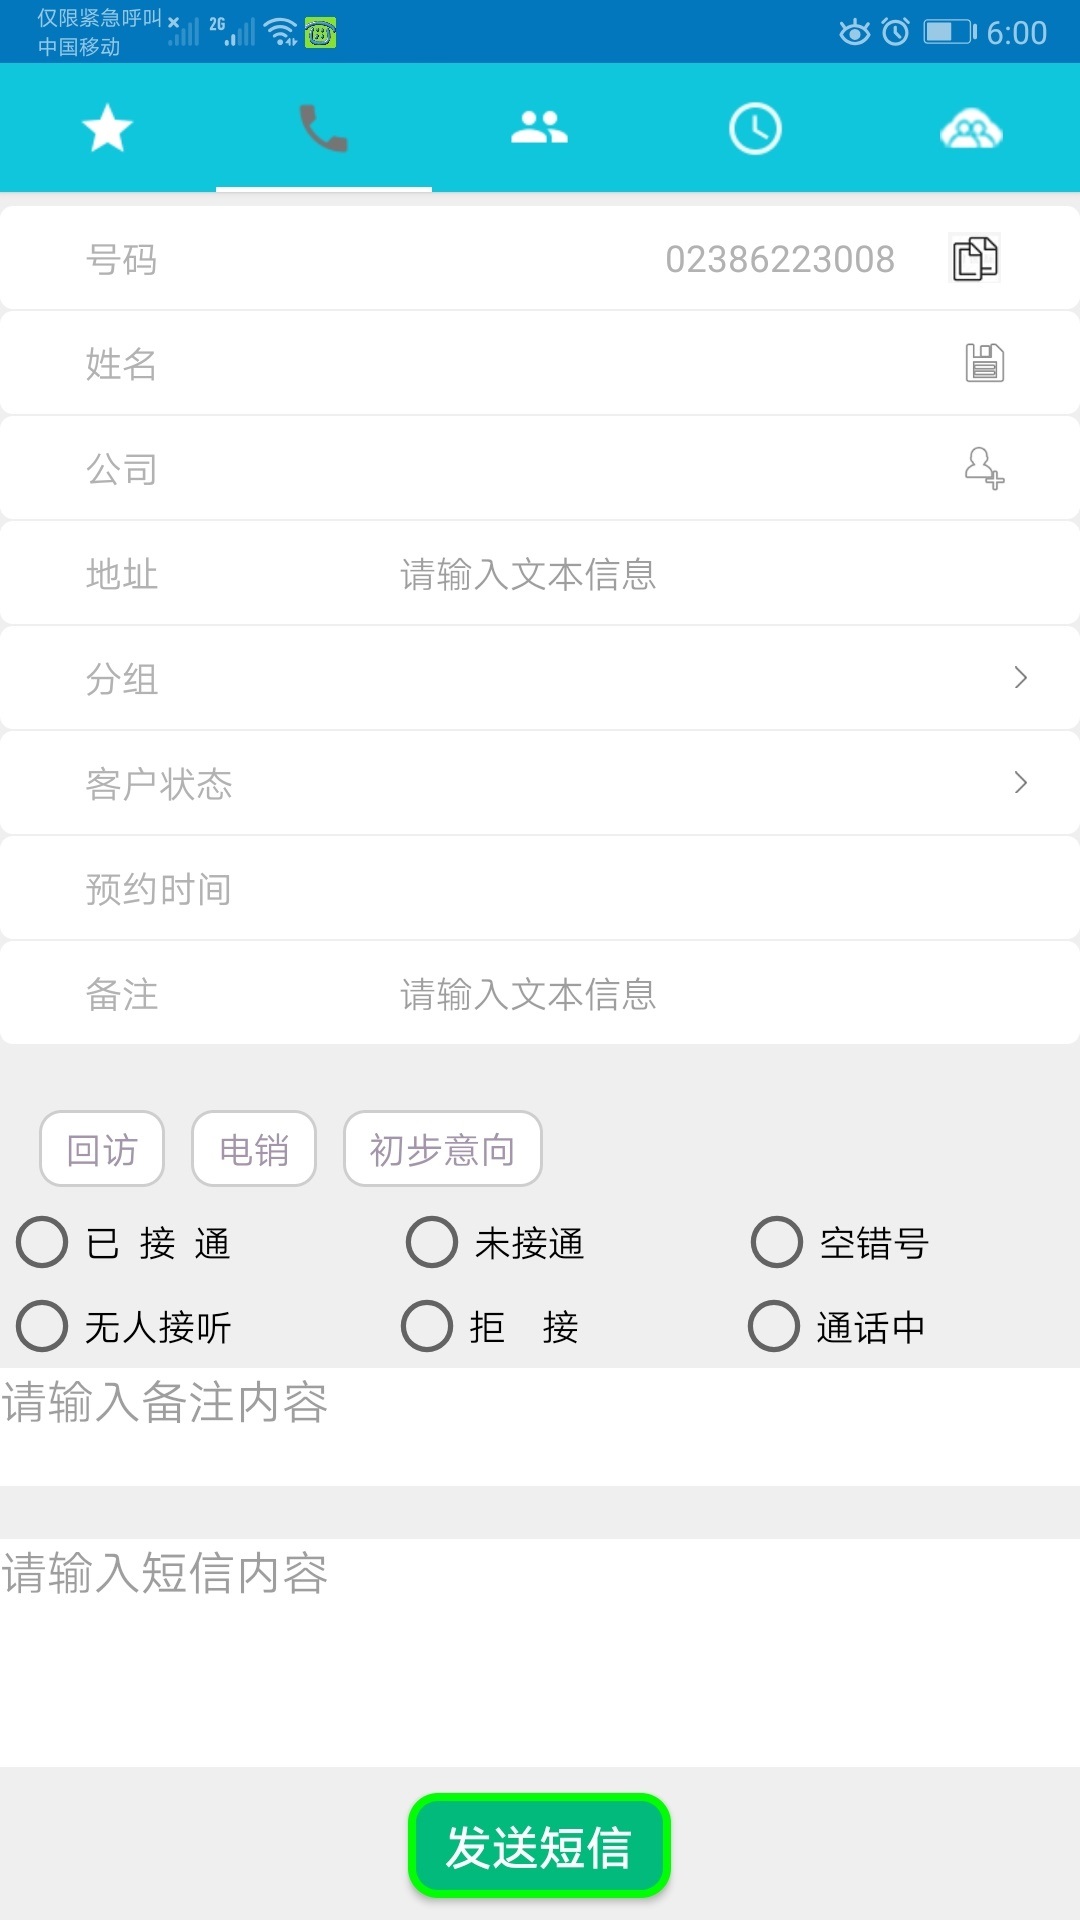Choose the 空错号 radio option
Screen dimensions: 1080x1920
777,1243
